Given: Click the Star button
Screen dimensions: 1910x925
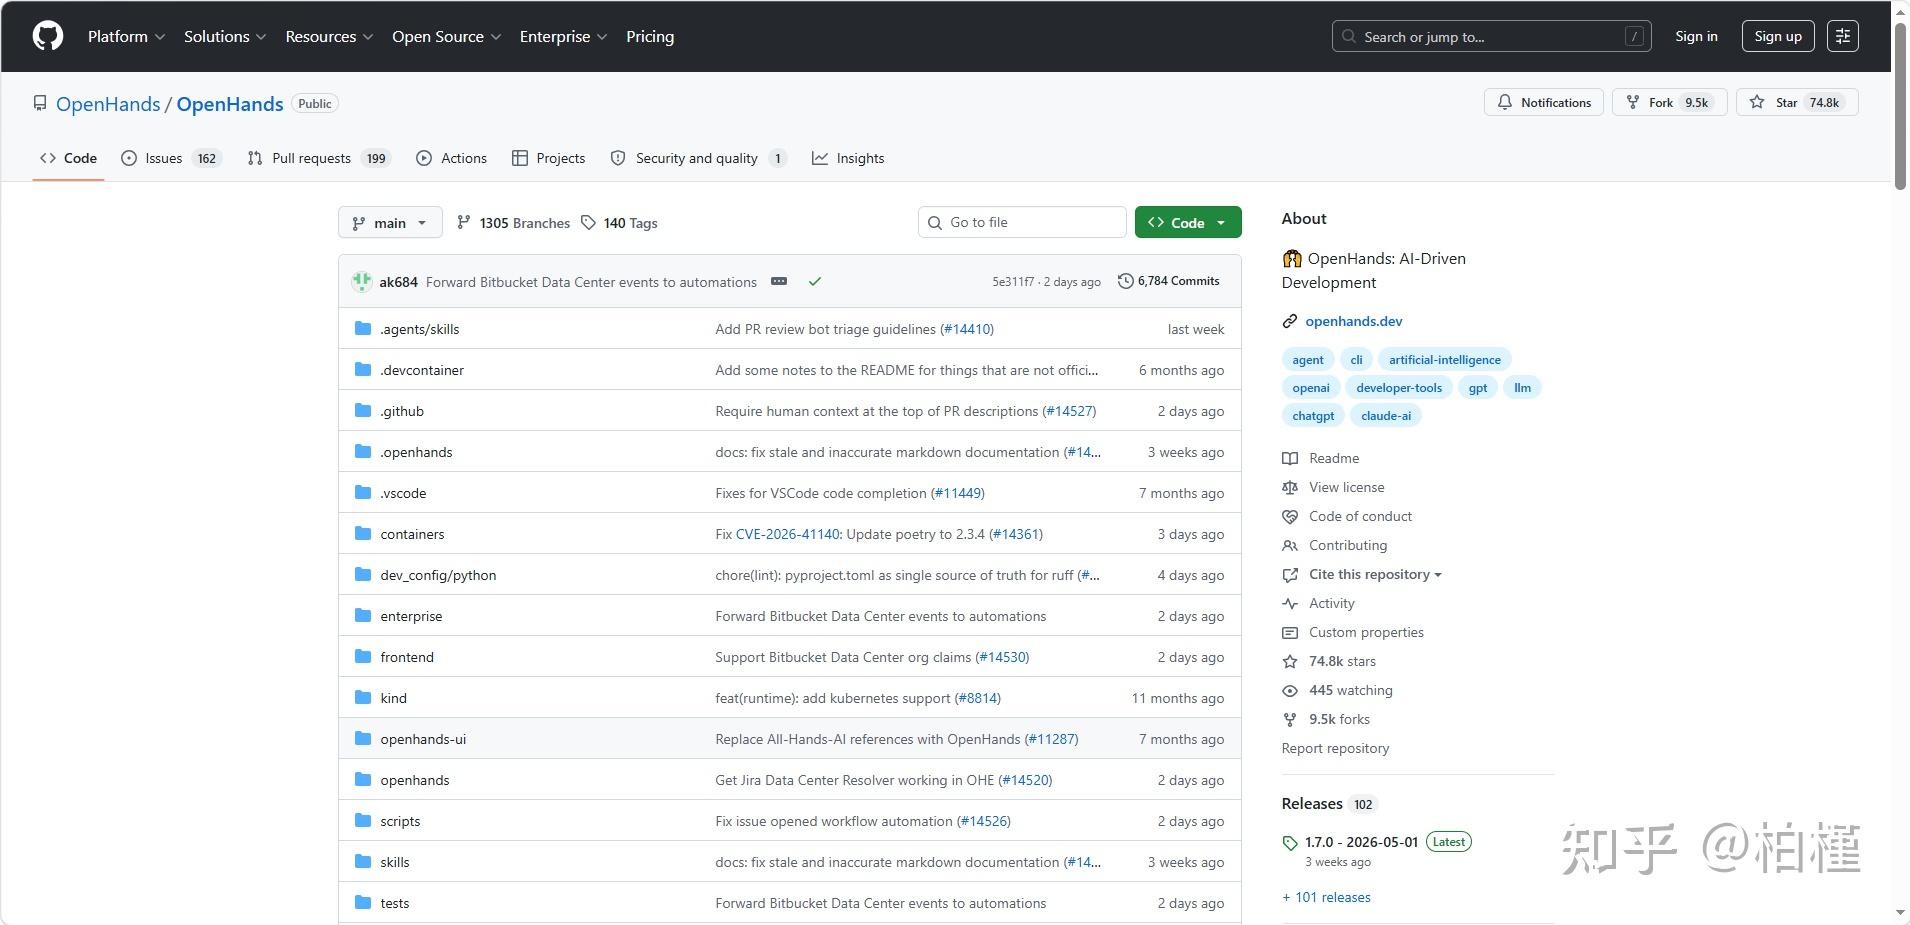Looking at the screenshot, I should tap(1797, 103).
